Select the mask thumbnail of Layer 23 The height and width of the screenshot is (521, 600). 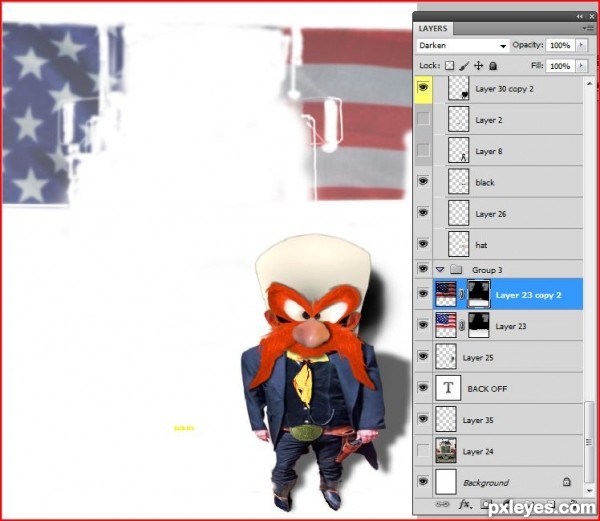(479, 325)
